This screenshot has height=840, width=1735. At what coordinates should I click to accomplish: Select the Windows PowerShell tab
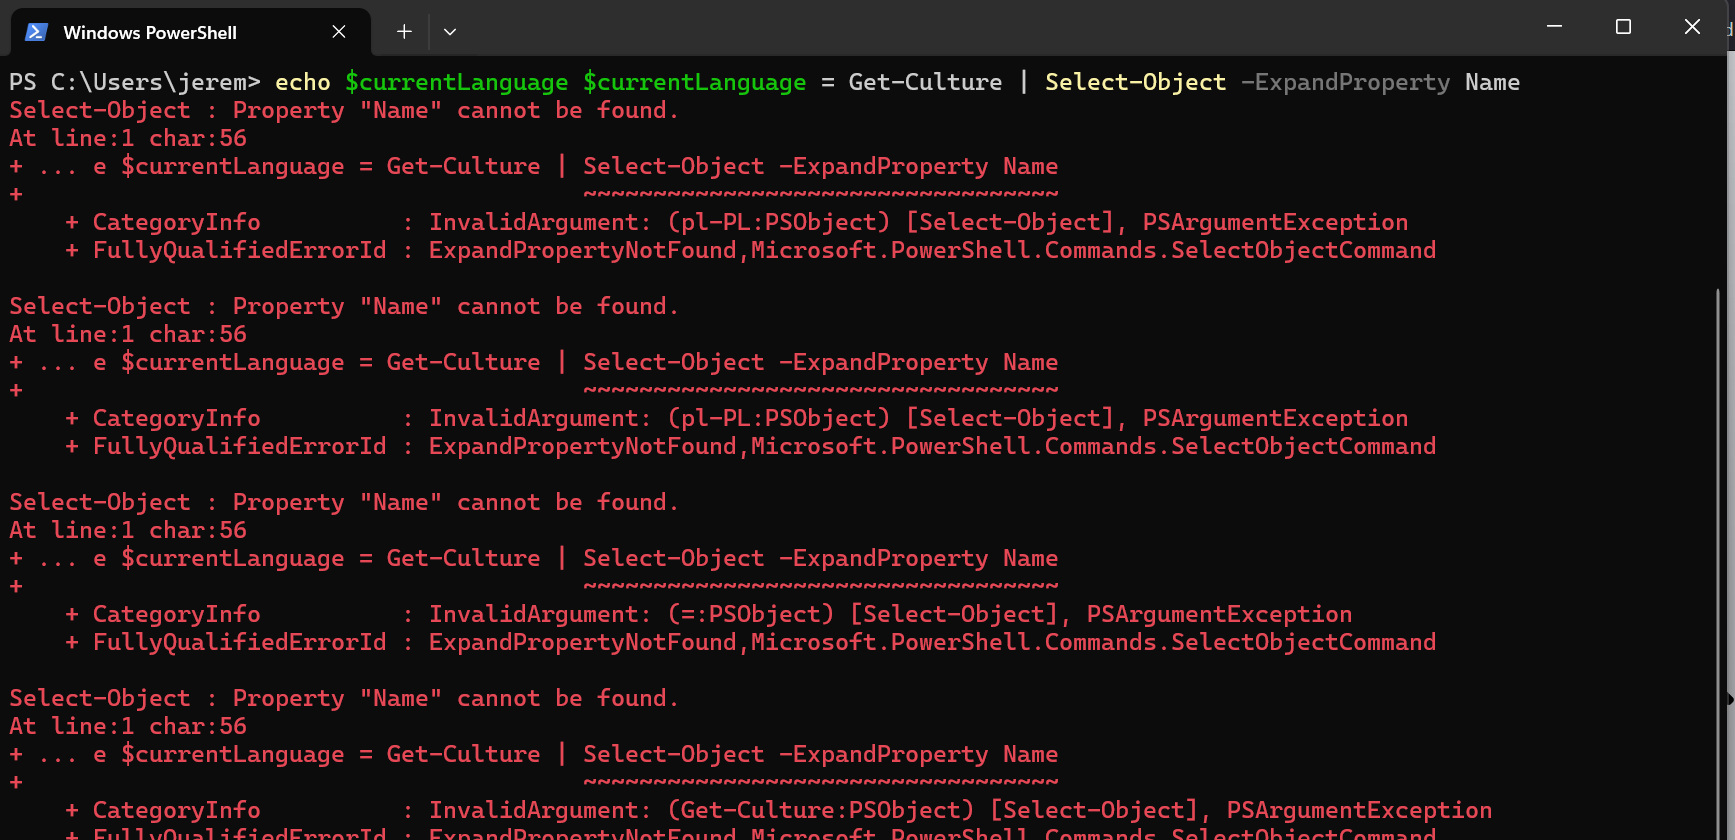[150, 32]
